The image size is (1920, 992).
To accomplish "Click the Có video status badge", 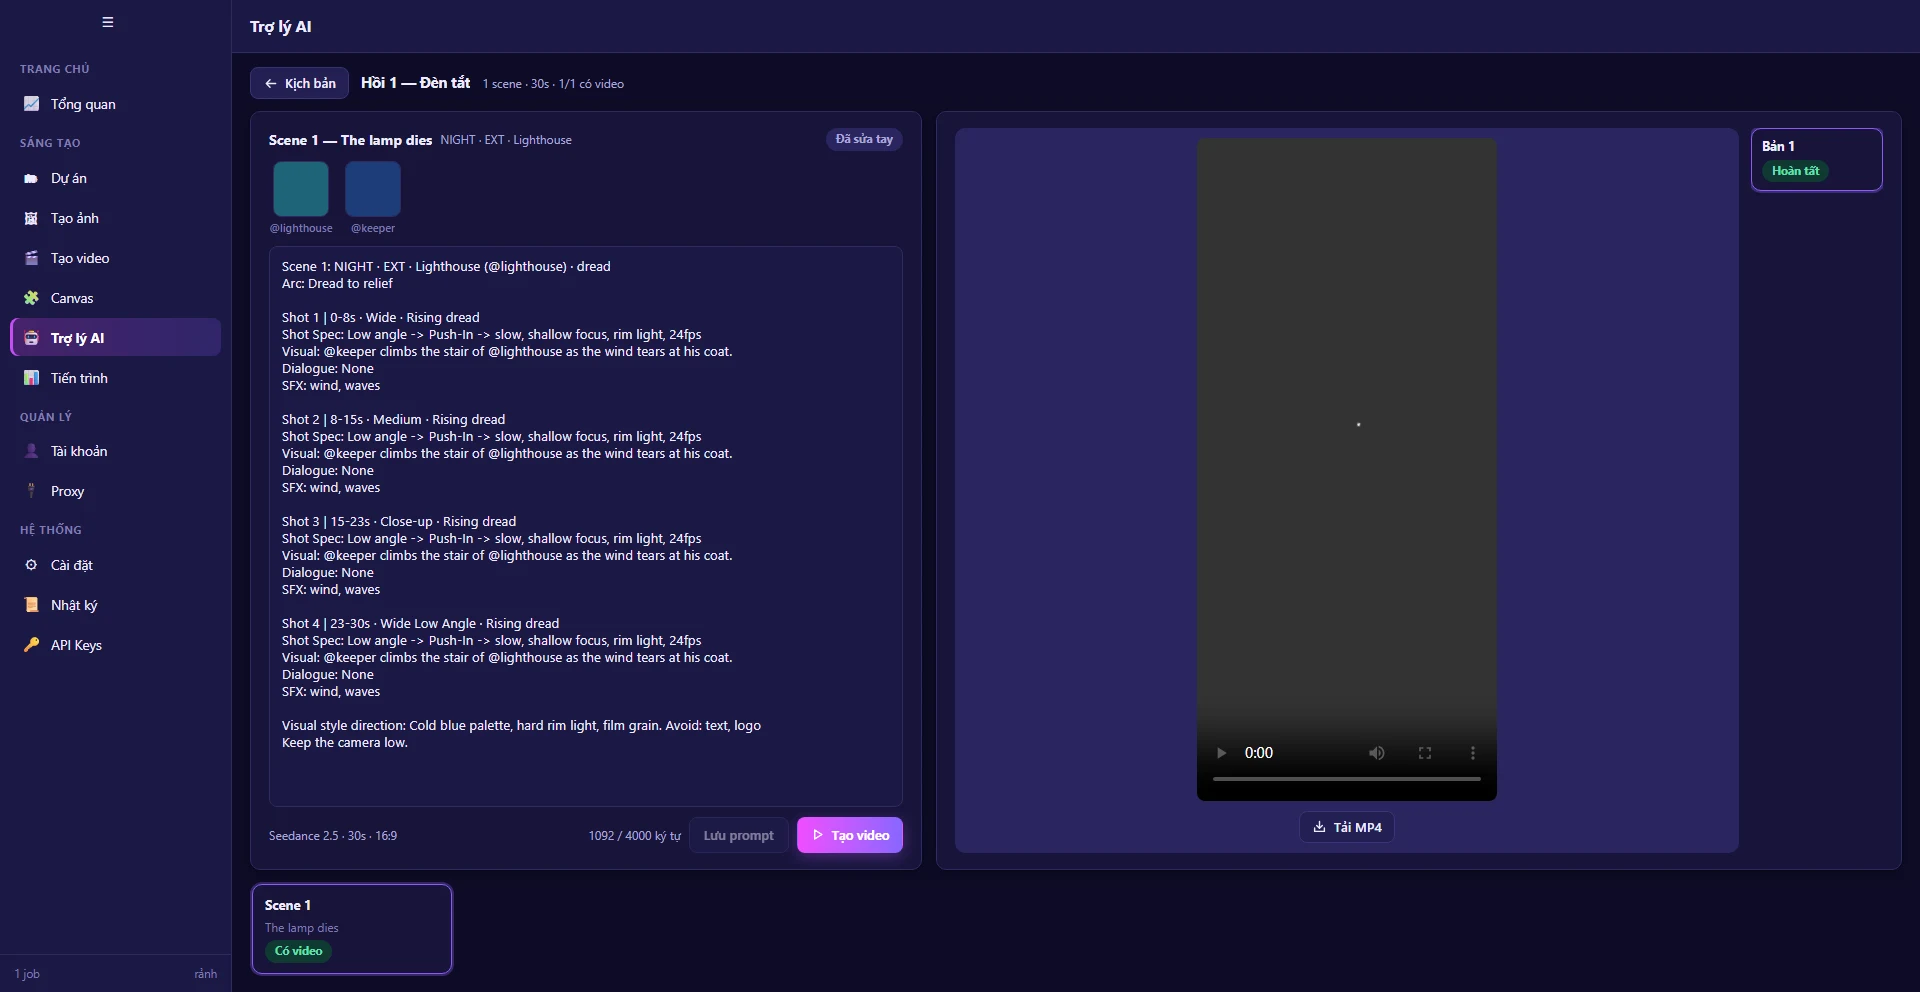I will [x=298, y=951].
